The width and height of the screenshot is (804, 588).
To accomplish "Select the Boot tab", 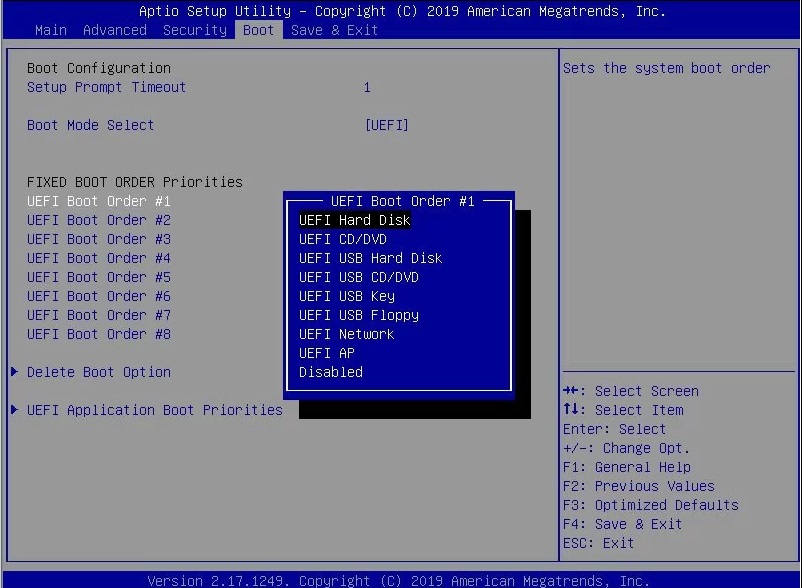I will click(258, 30).
